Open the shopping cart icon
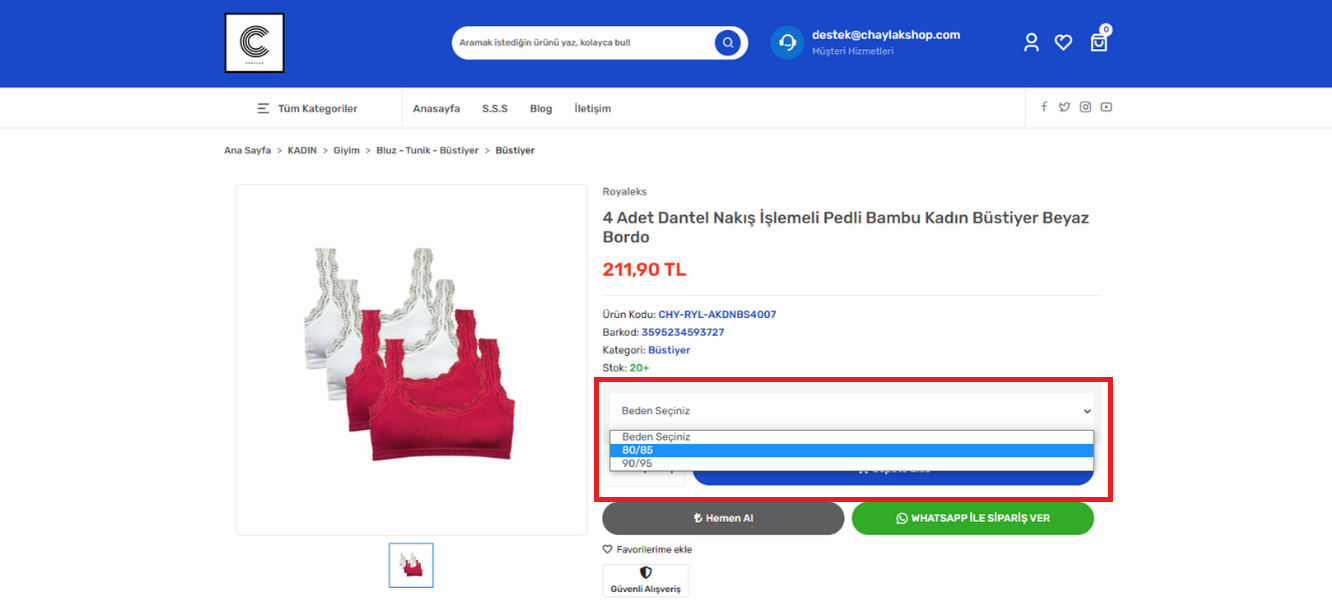1332x605 pixels. [x=1098, y=42]
